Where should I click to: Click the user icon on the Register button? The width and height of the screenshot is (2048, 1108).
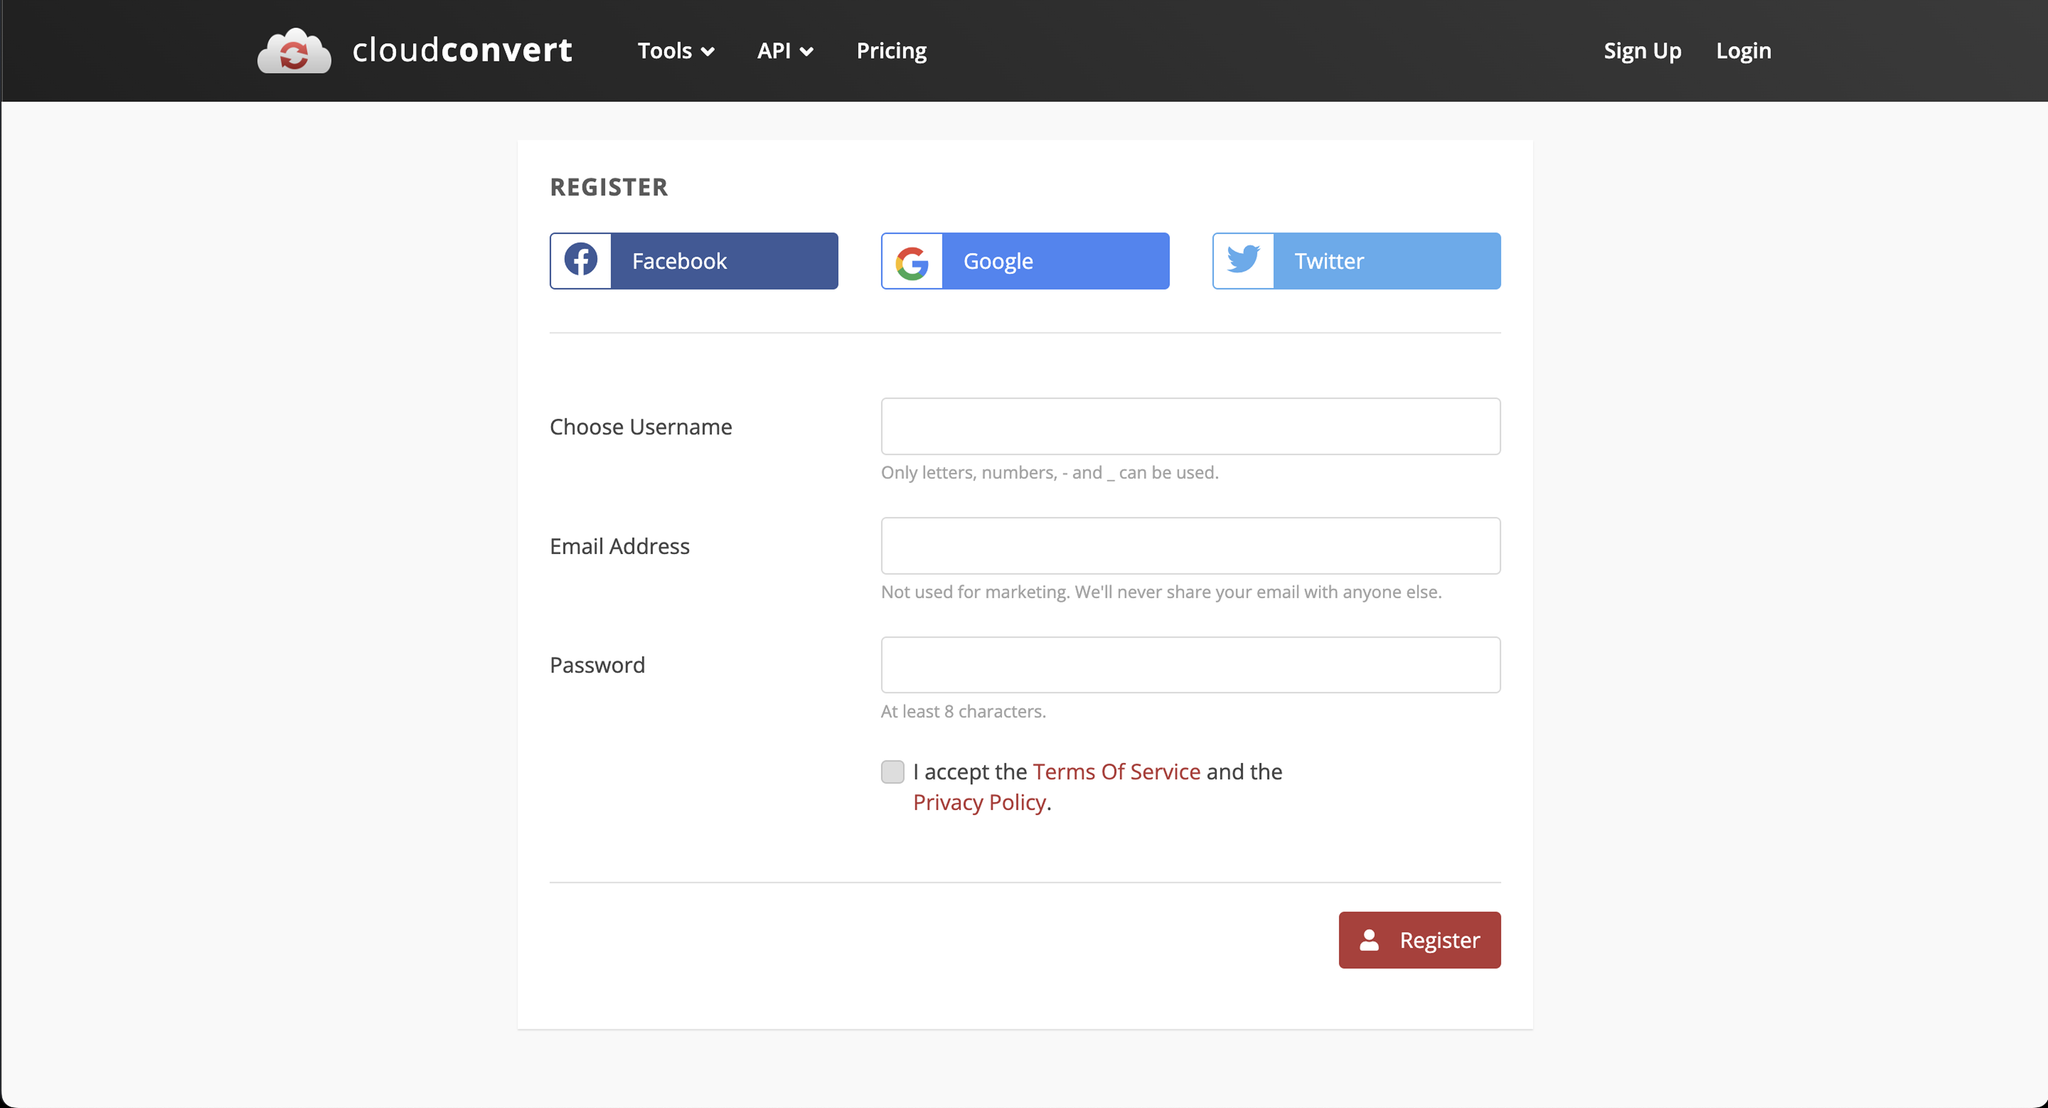[1369, 940]
